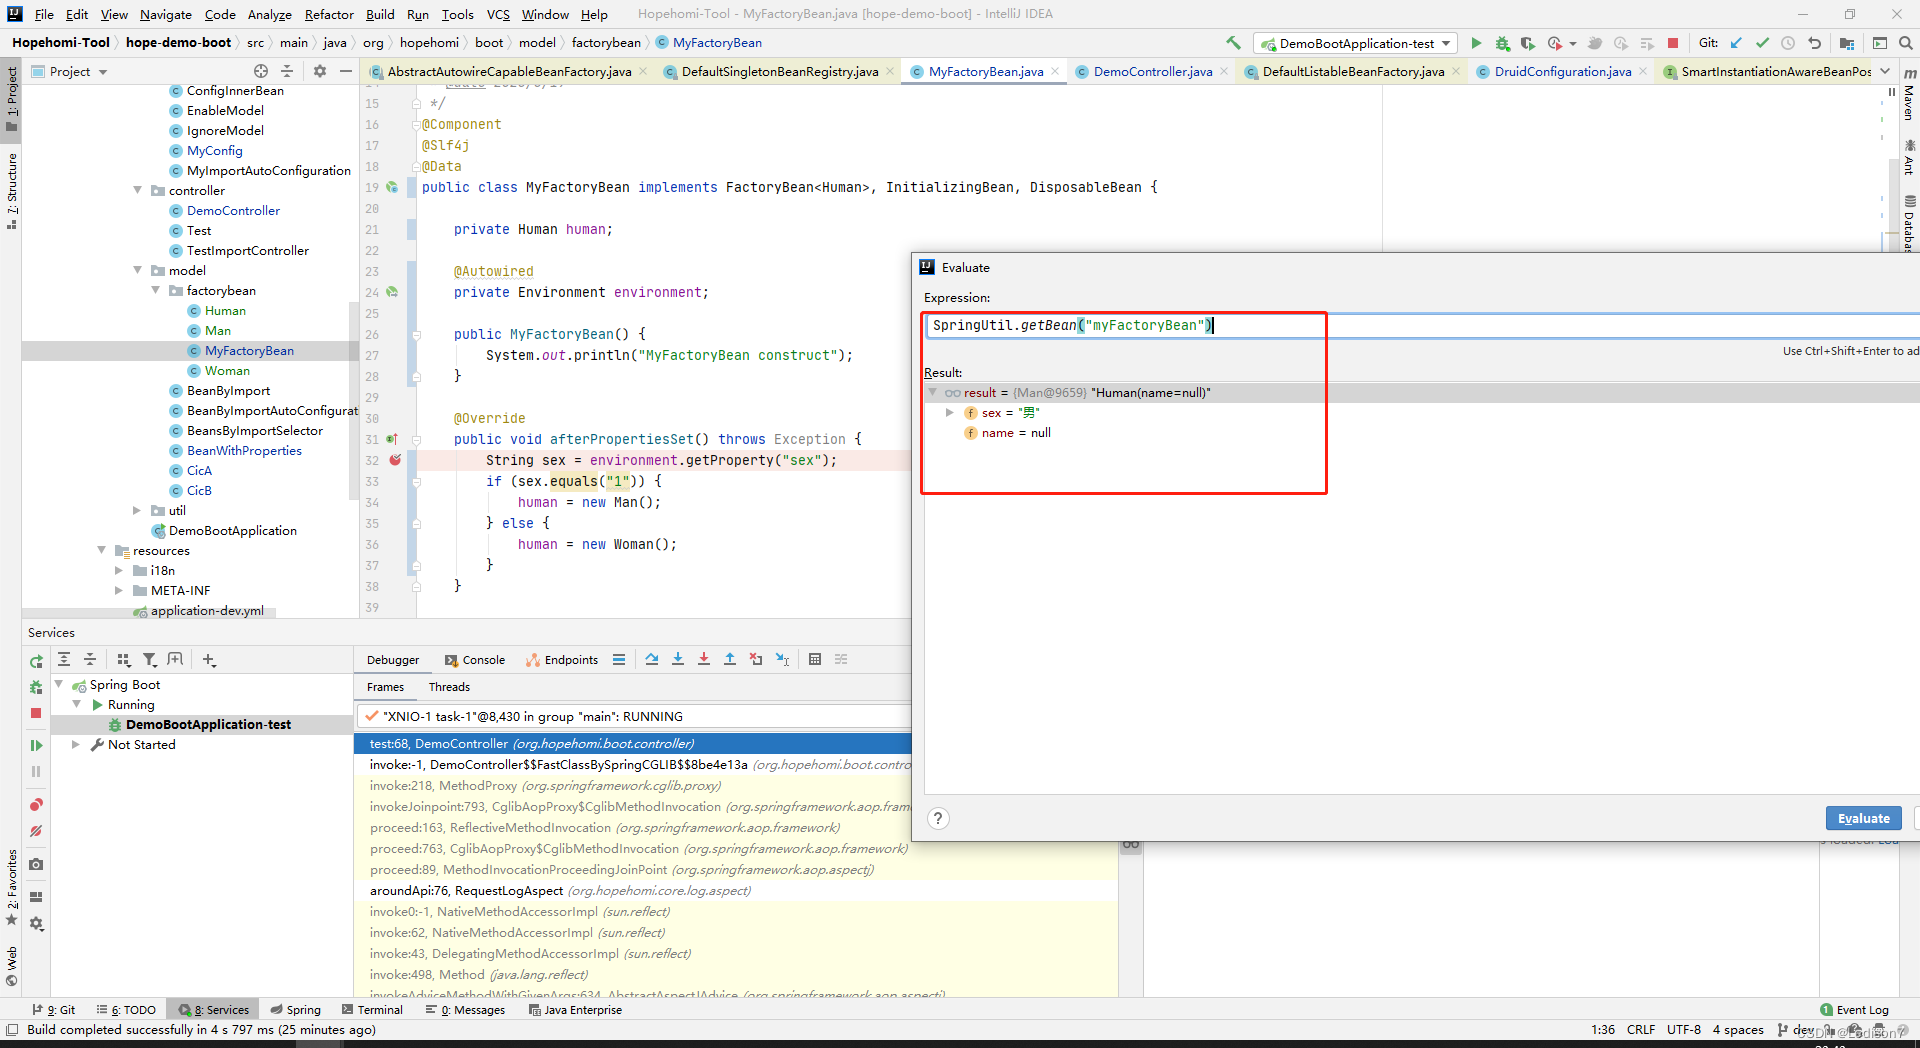This screenshot has height=1048, width=1920.
Task: View breakpoints with double red dot icon
Action: point(36,805)
